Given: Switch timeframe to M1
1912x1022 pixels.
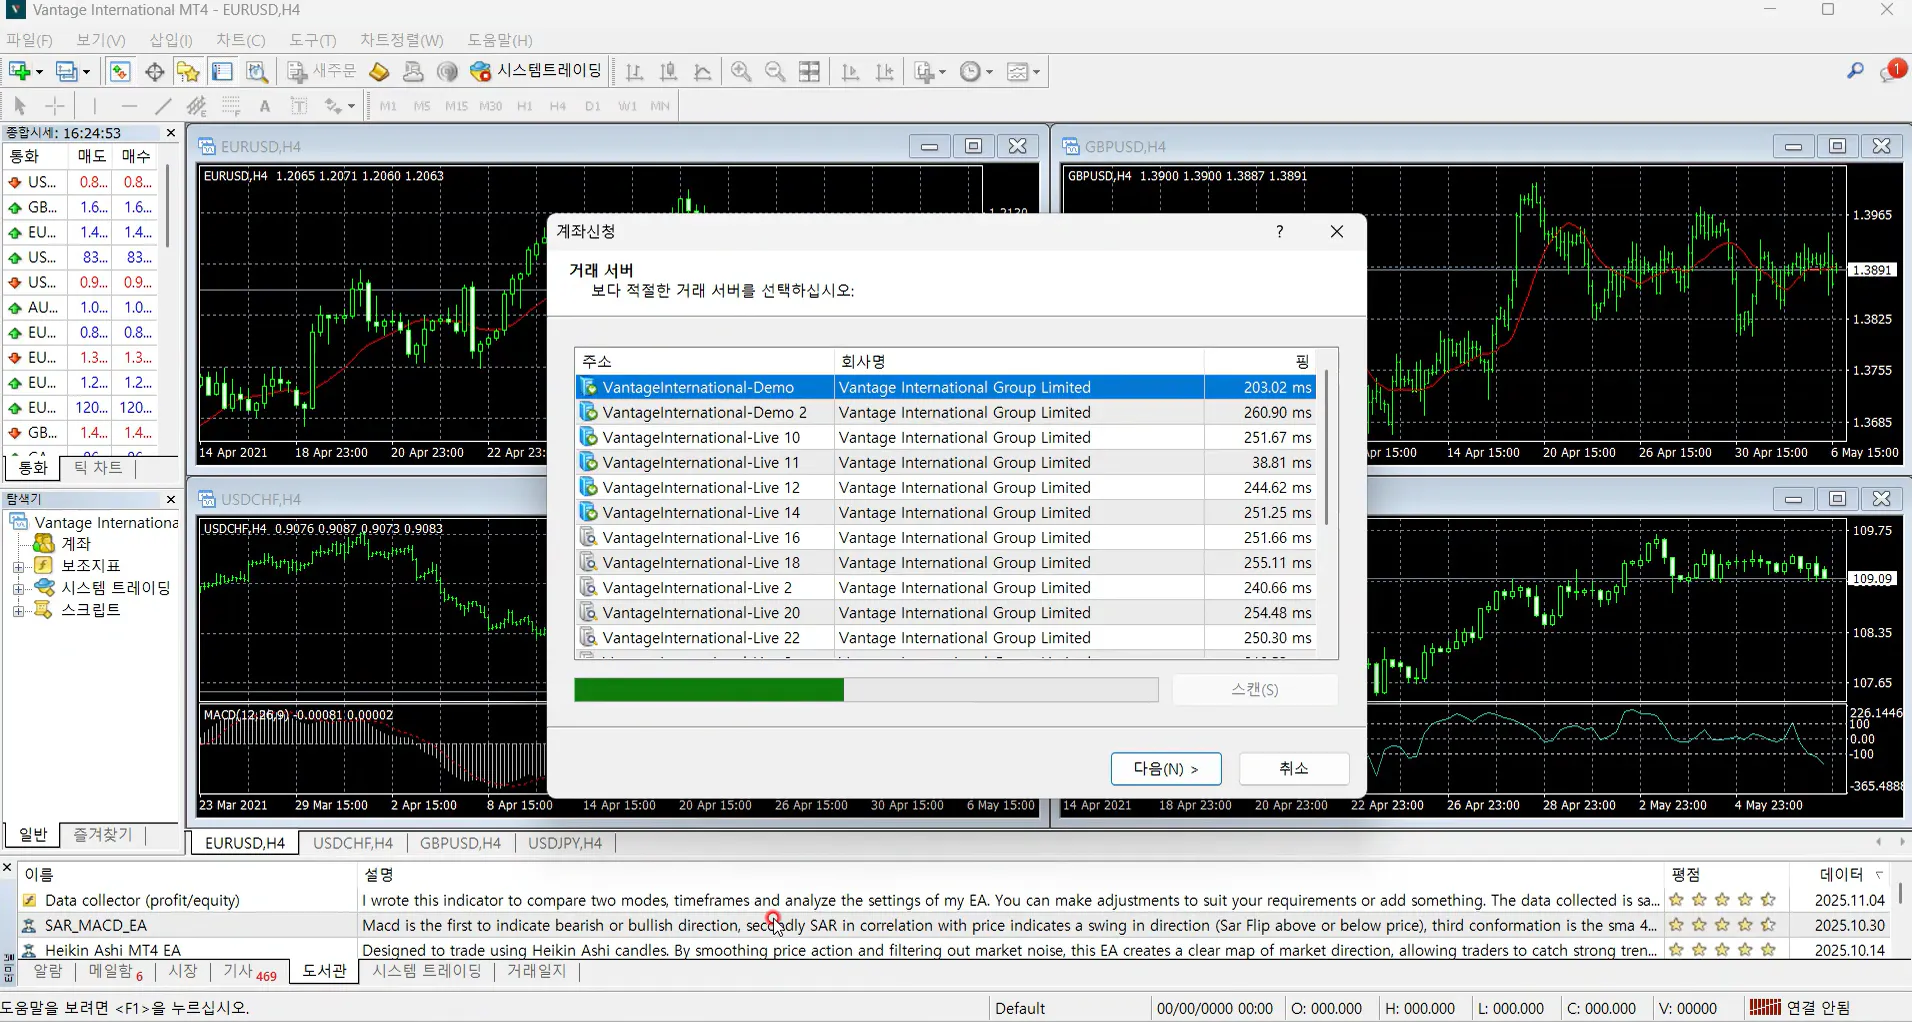Looking at the screenshot, I should point(388,106).
